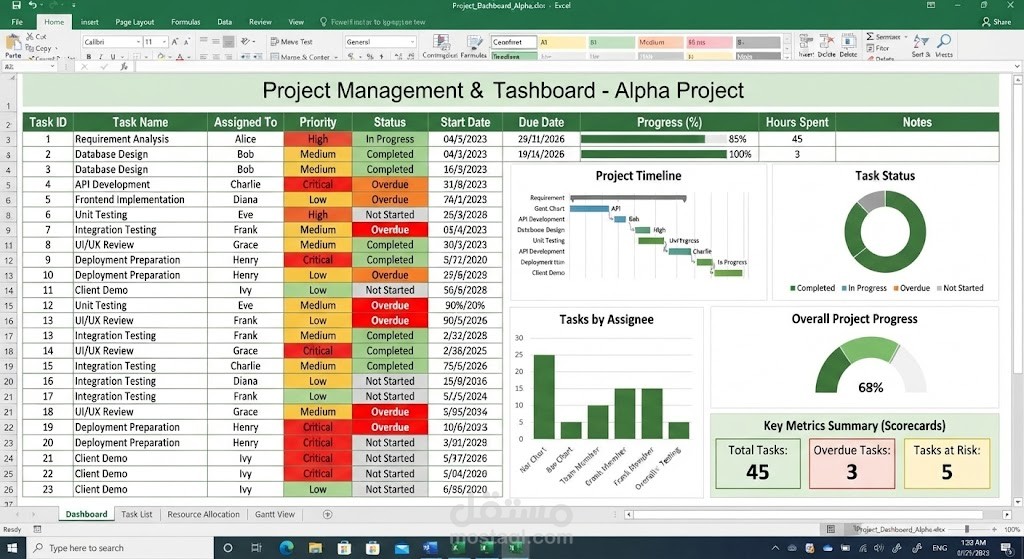Toggle Underline formatting button
The image size is (1024, 559).
tap(112, 57)
